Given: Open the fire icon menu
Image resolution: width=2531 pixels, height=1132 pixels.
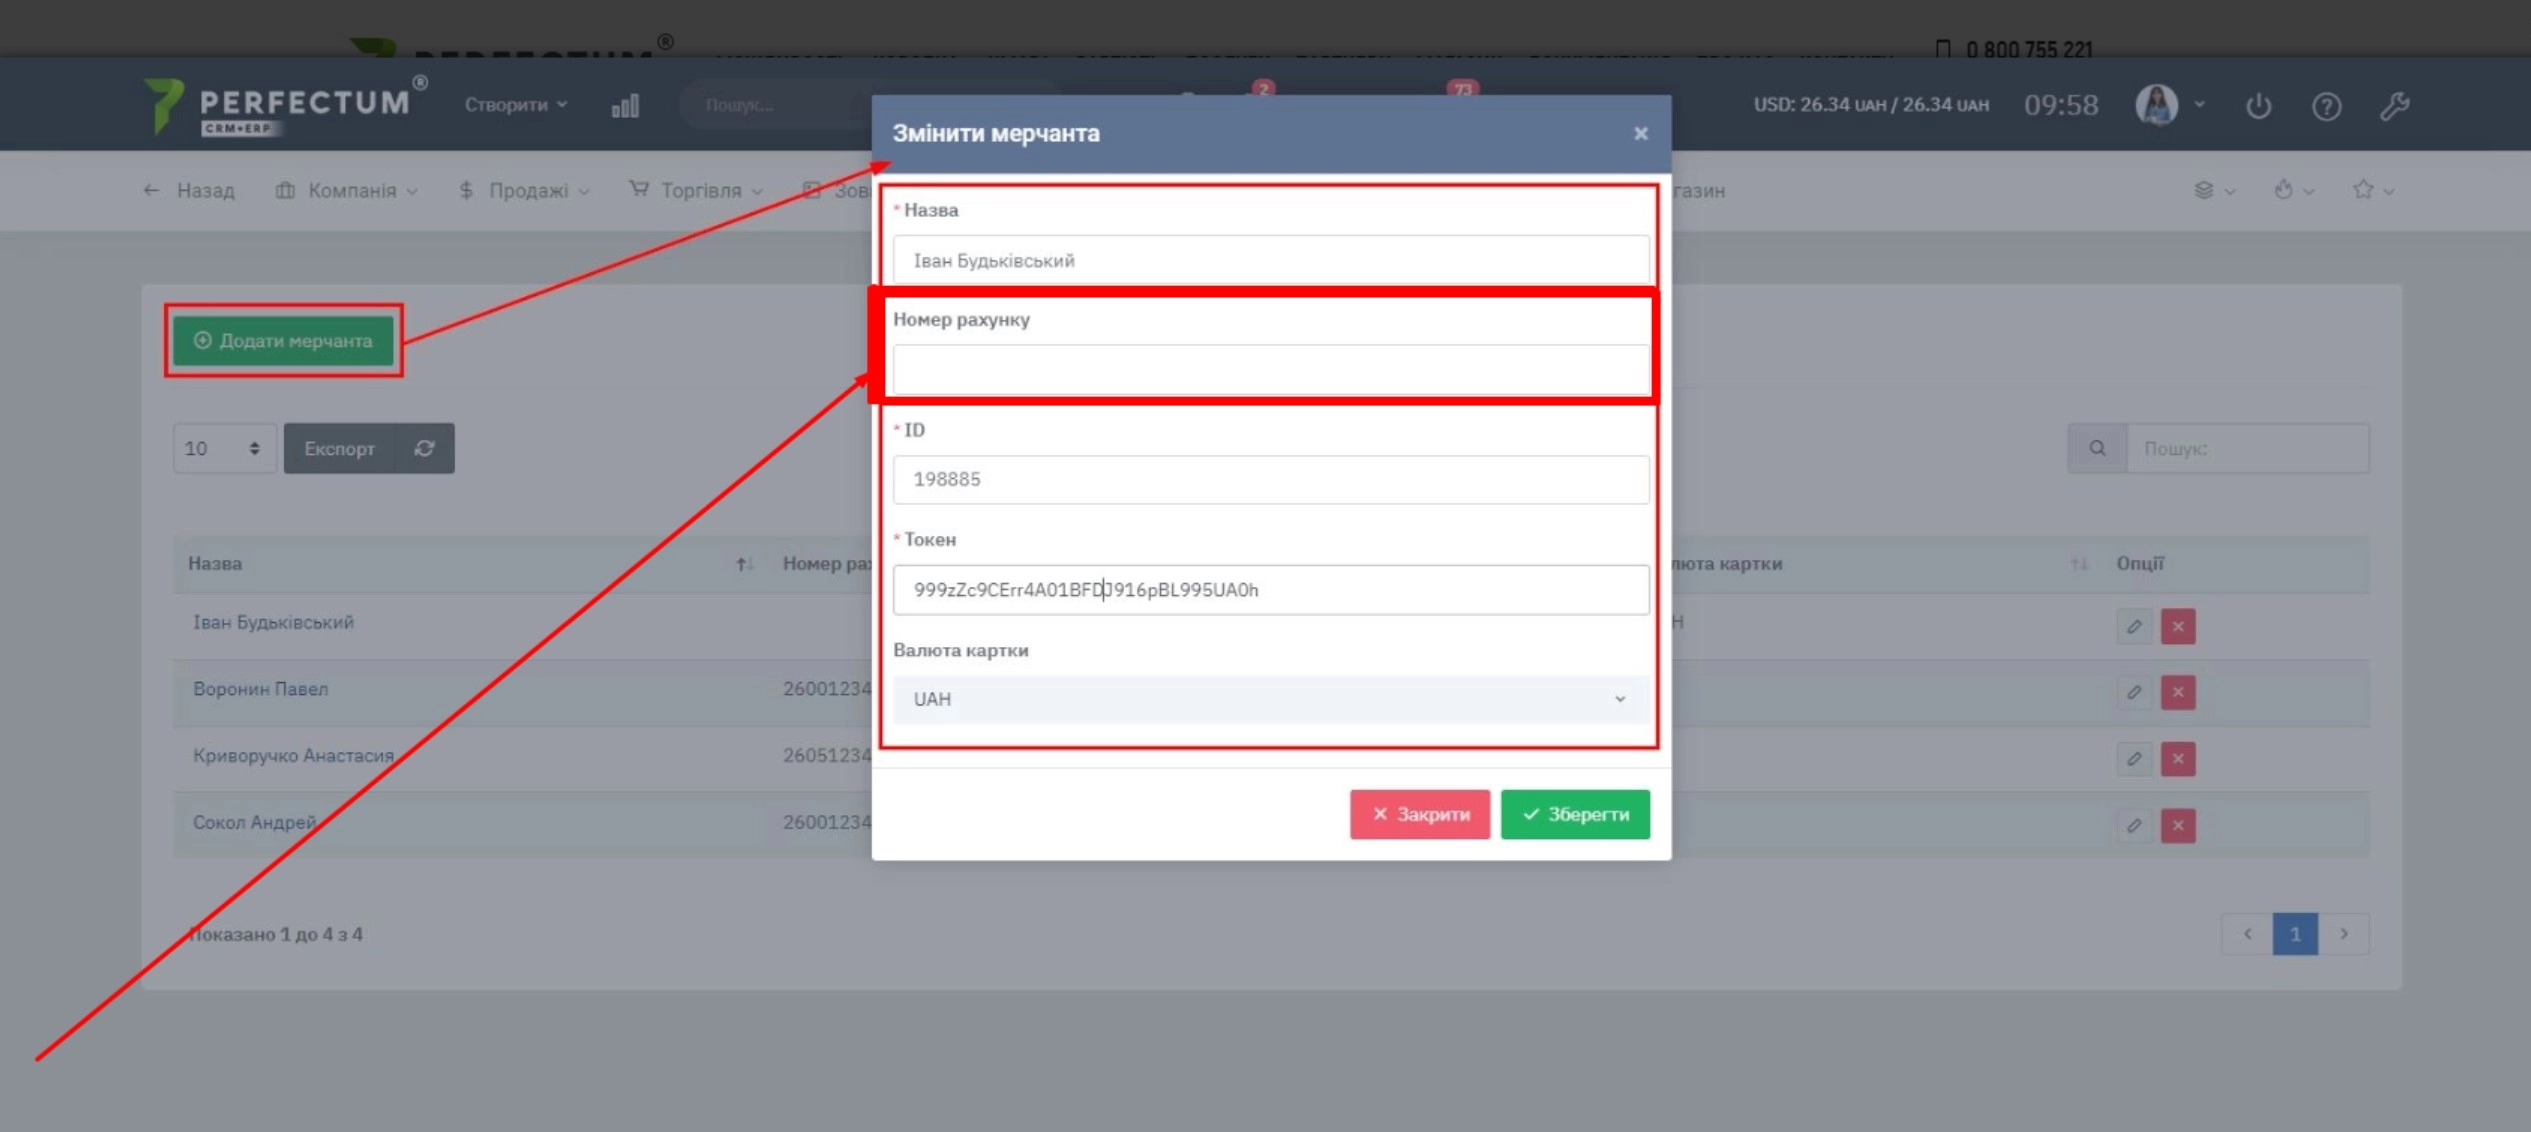Looking at the screenshot, I should (x=2284, y=190).
